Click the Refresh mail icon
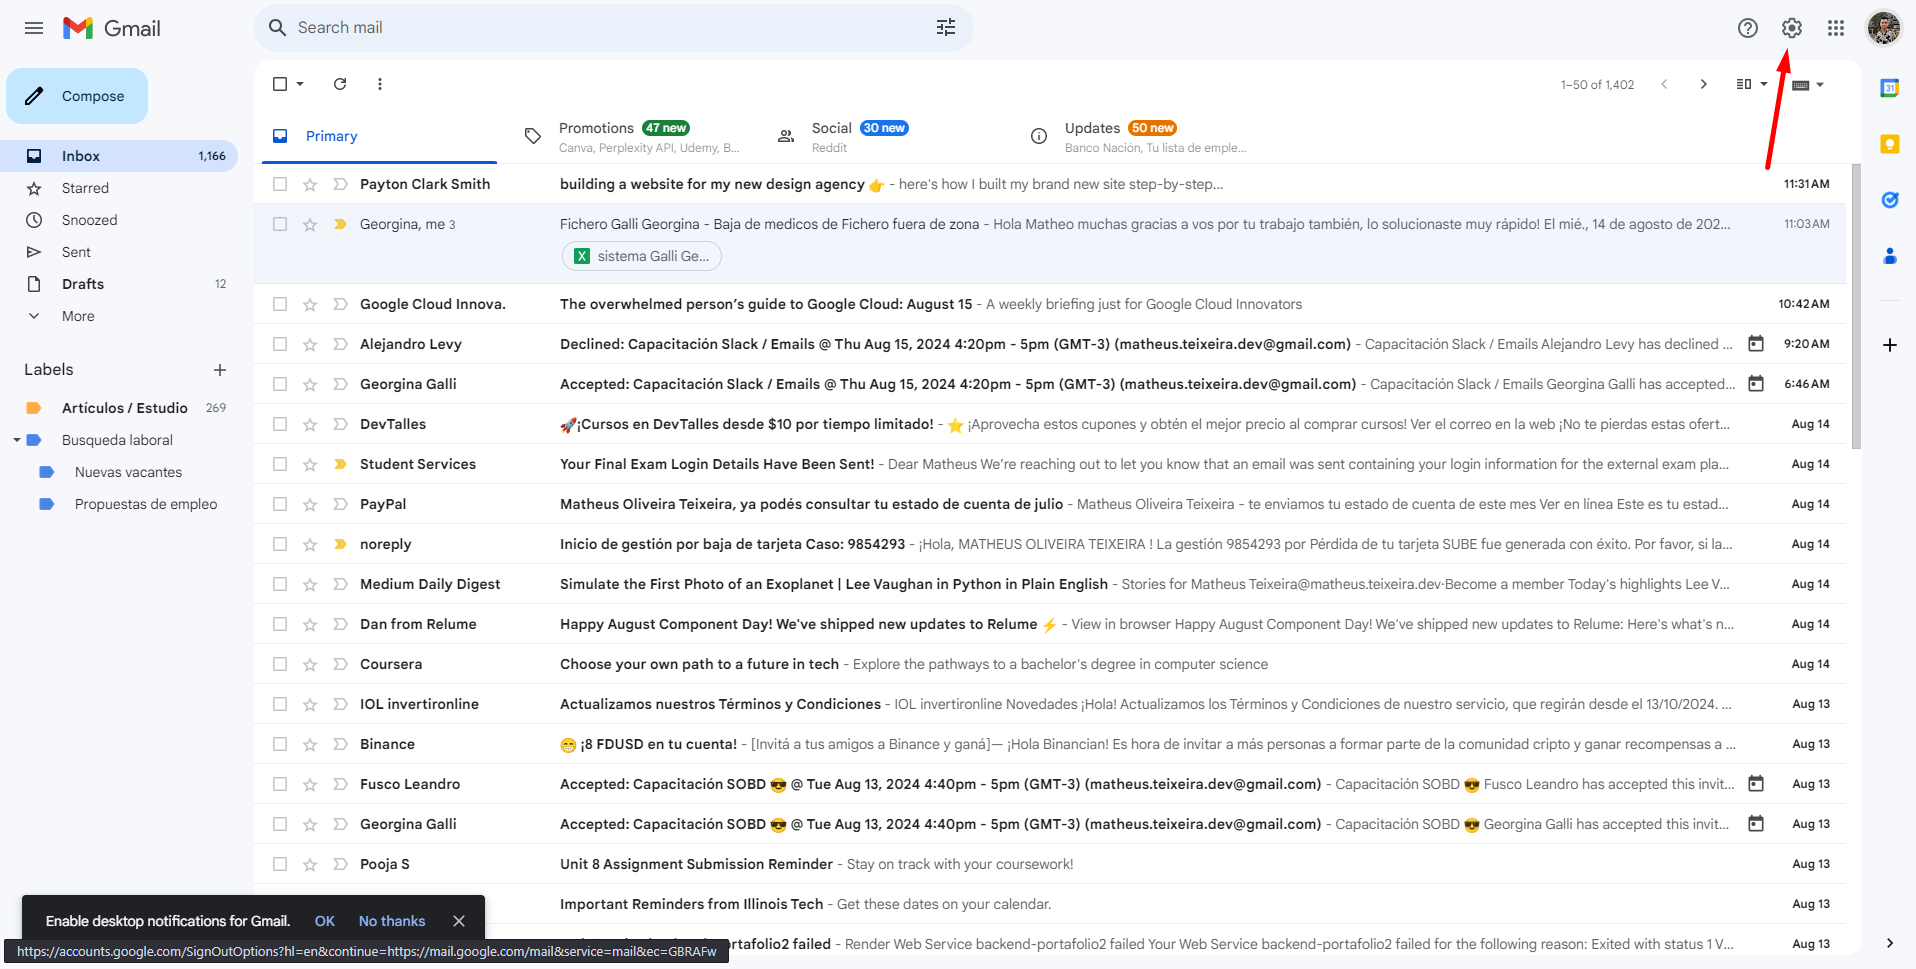The width and height of the screenshot is (1916, 969). click(340, 84)
